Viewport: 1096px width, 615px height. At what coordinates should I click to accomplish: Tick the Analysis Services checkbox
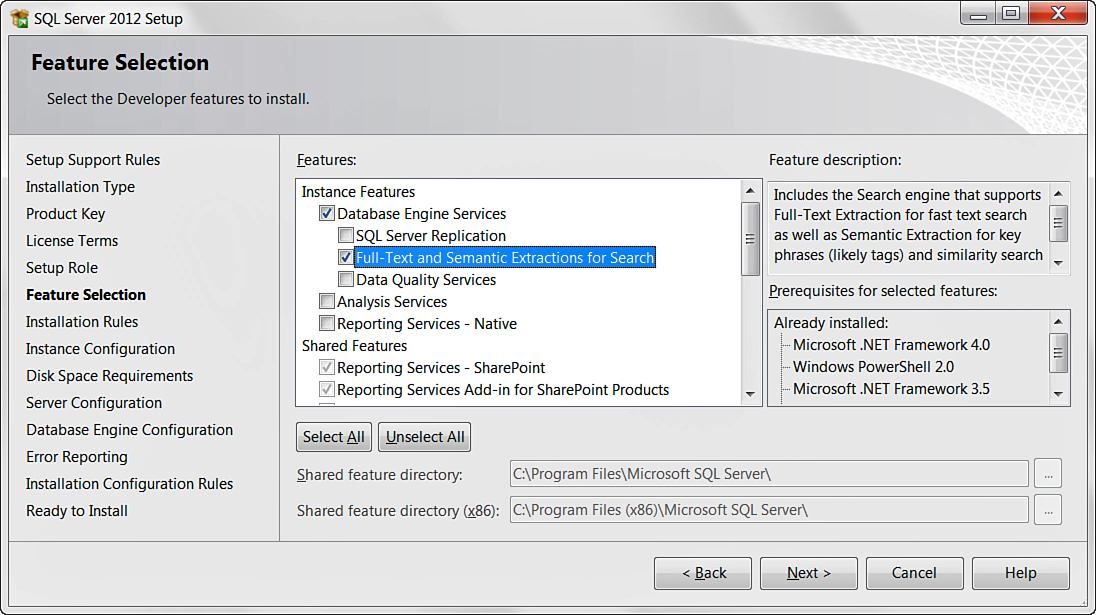coord(327,302)
